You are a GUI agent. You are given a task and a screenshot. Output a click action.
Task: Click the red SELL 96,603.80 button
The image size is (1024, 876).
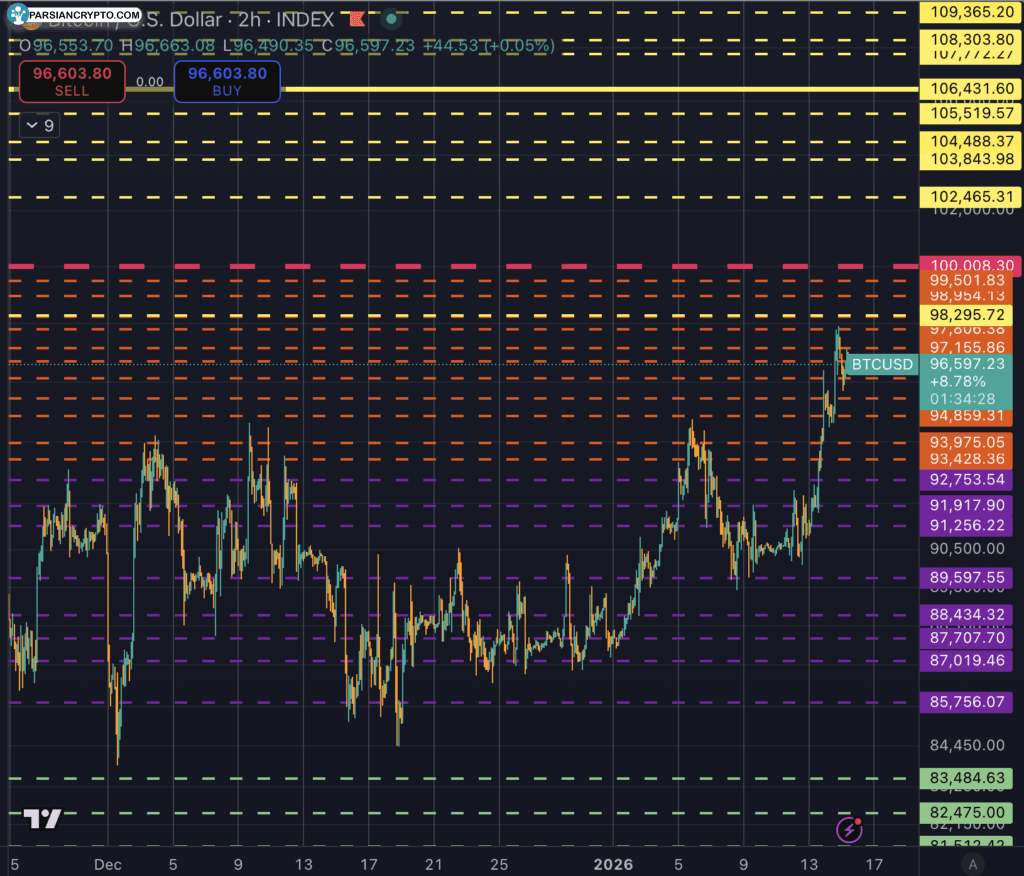72,82
